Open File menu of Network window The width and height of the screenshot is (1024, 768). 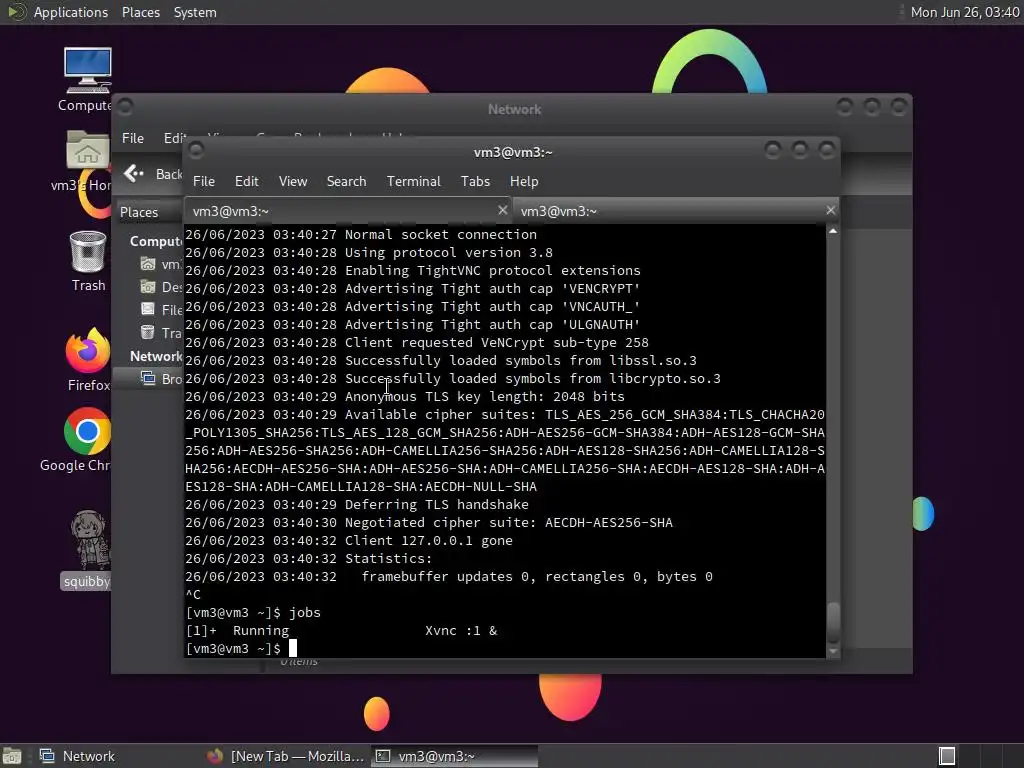pyautogui.click(x=133, y=138)
